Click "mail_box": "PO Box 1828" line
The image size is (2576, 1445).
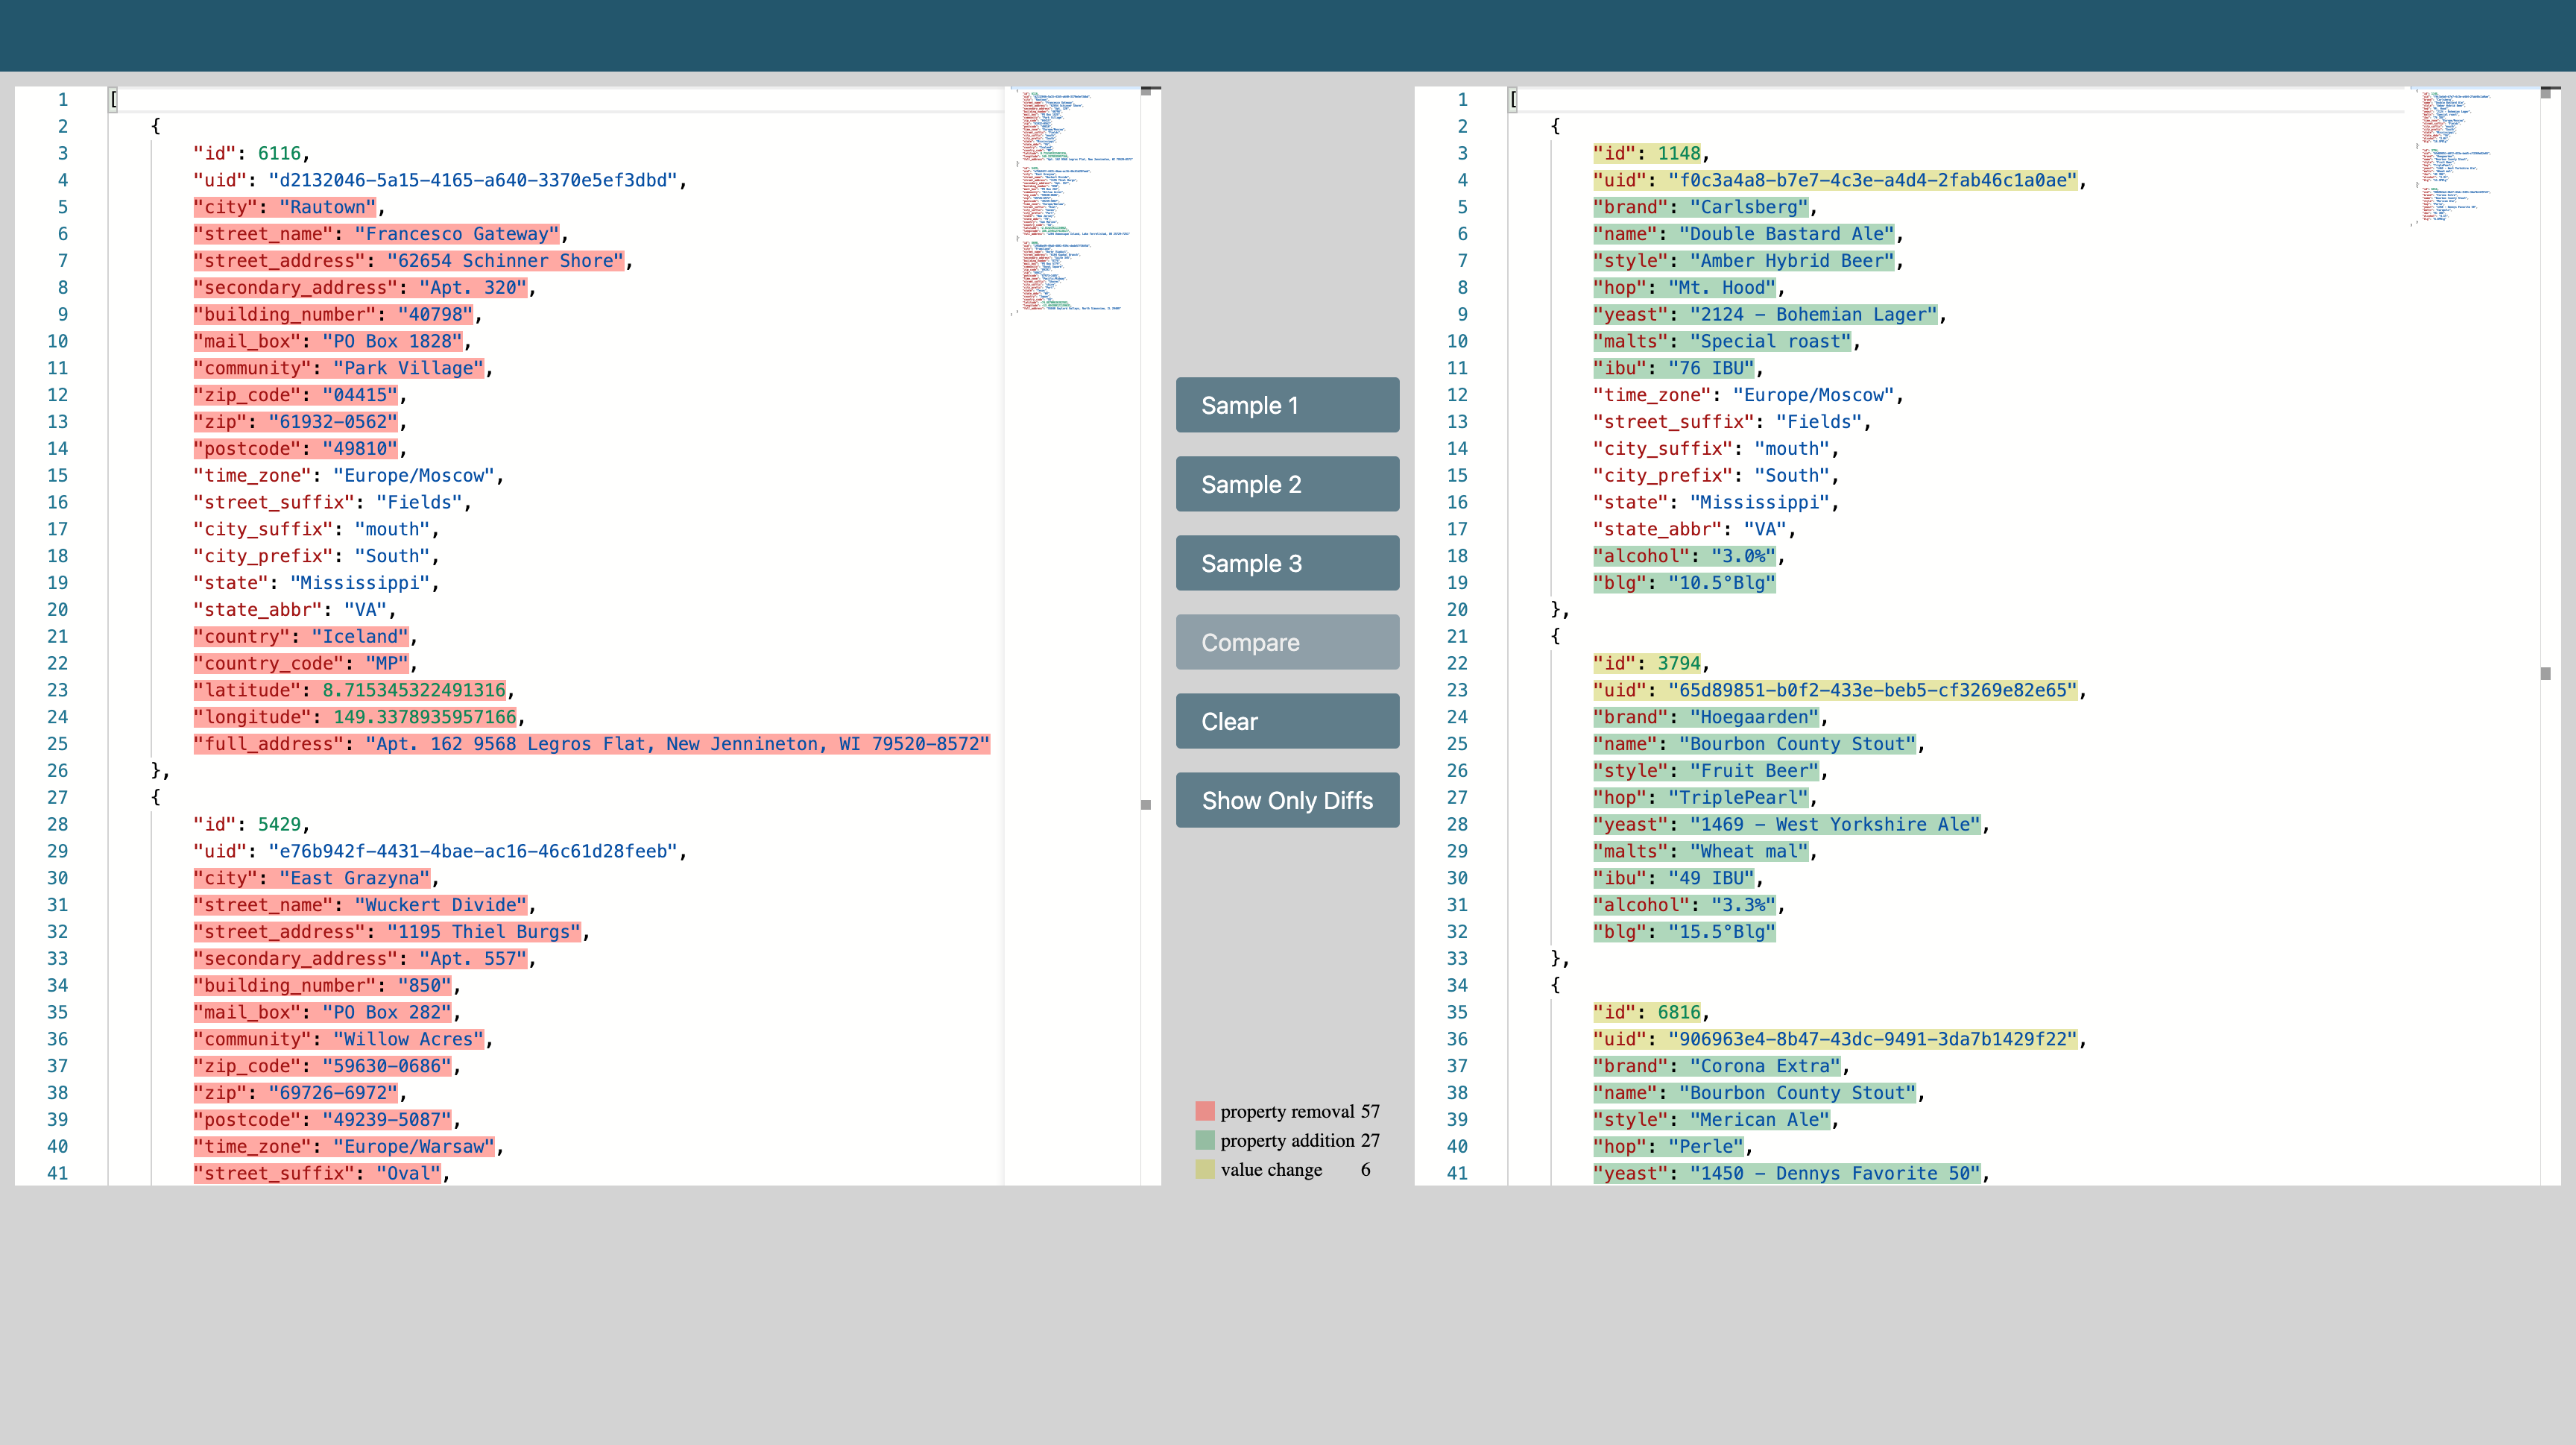[x=328, y=341]
